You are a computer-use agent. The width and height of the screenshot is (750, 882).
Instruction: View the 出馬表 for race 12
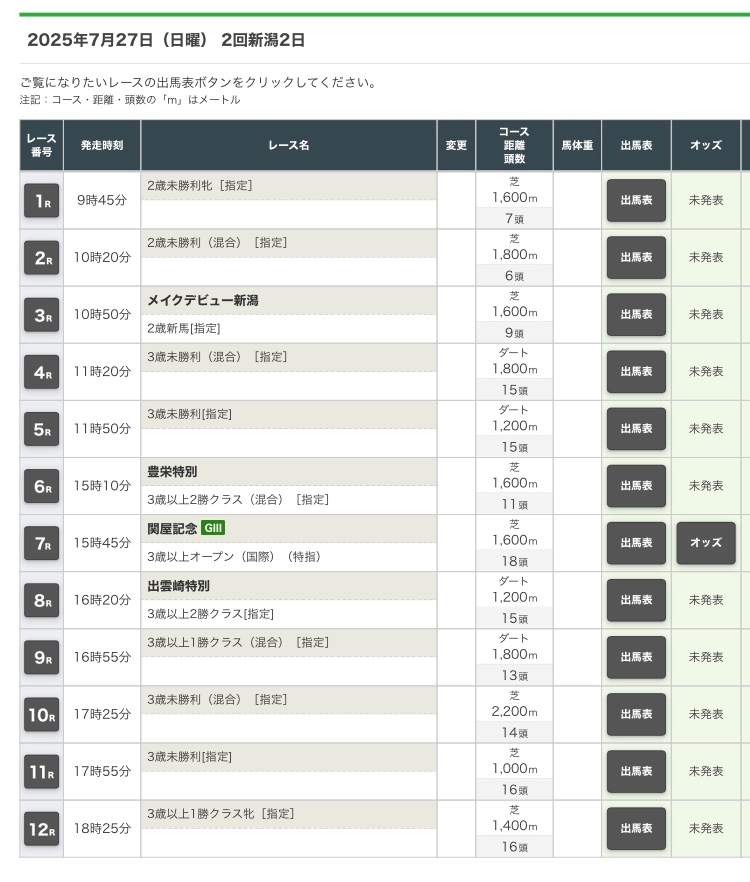click(636, 828)
